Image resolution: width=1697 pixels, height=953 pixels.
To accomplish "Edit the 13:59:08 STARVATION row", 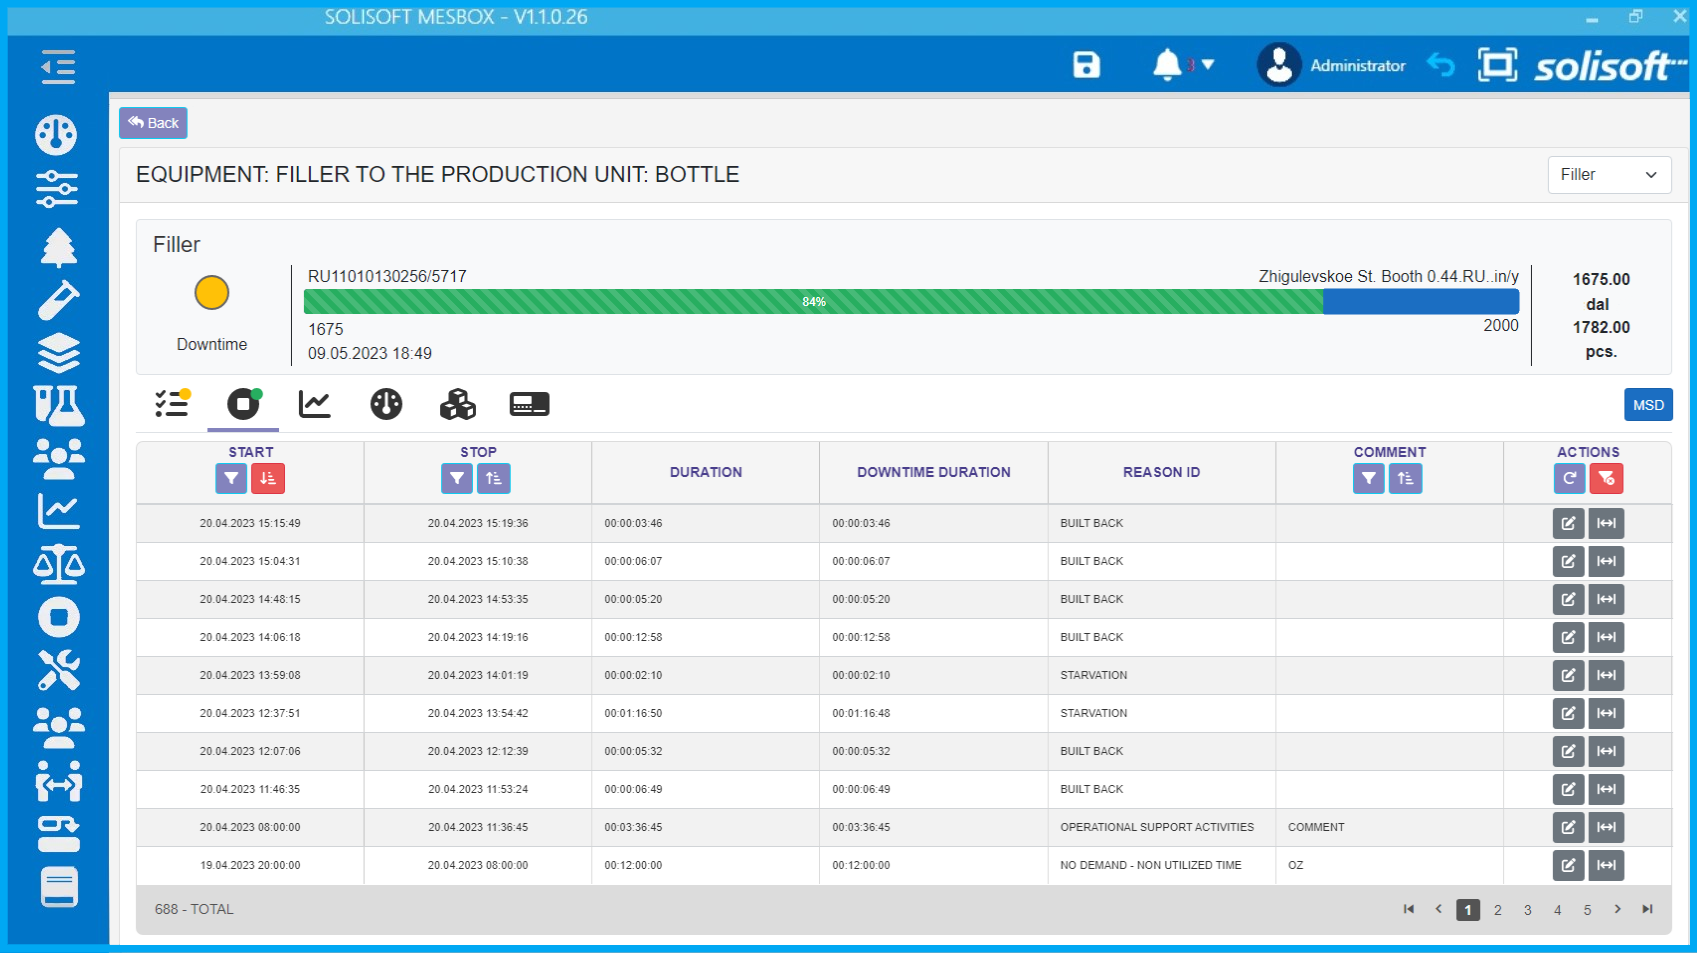I will click(1568, 675).
